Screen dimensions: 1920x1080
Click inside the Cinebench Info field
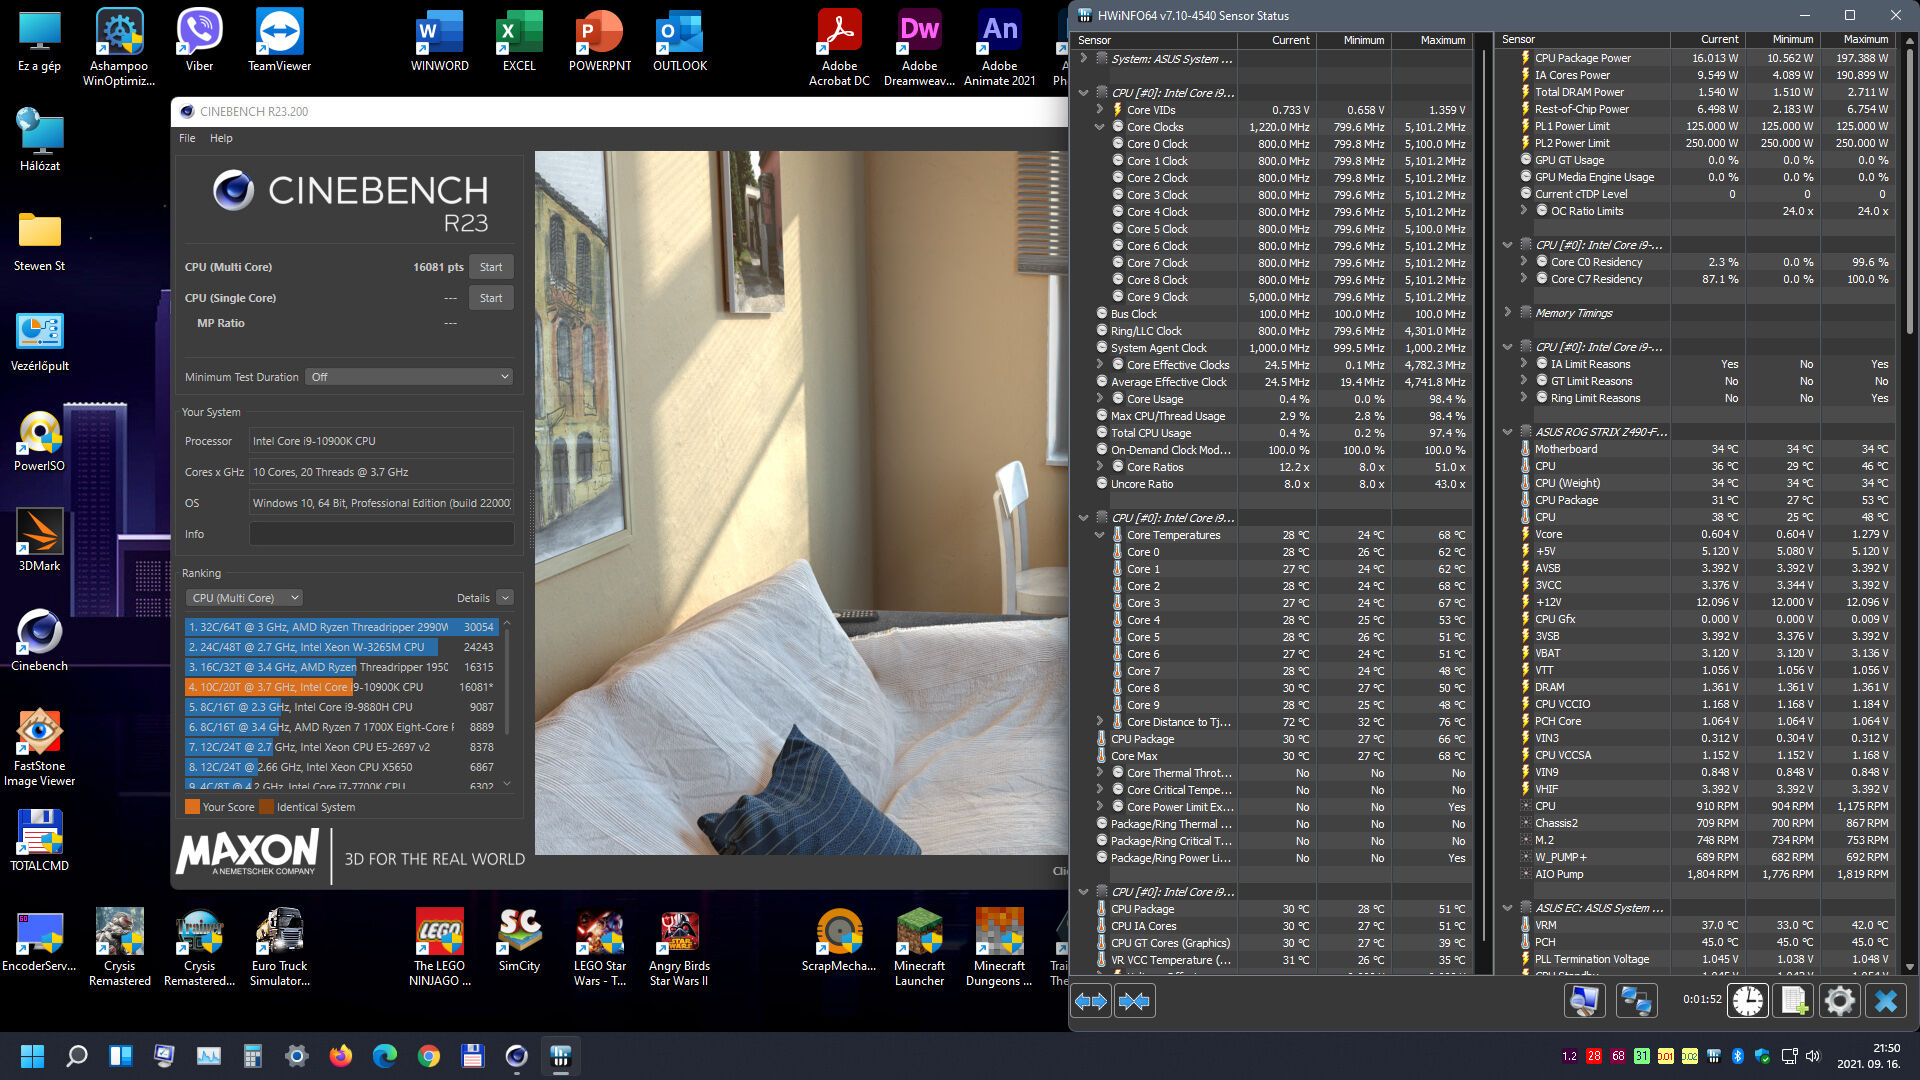pos(381,534)
